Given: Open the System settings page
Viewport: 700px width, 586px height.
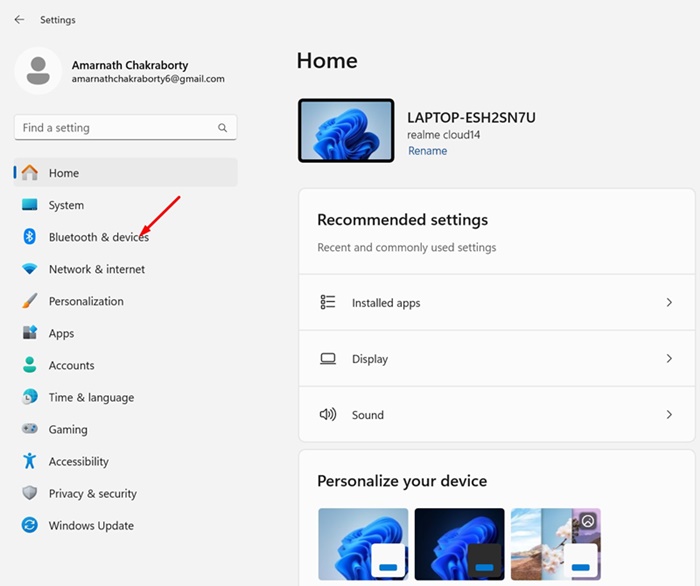Looking at the screenshot, I should click(66, 205).
